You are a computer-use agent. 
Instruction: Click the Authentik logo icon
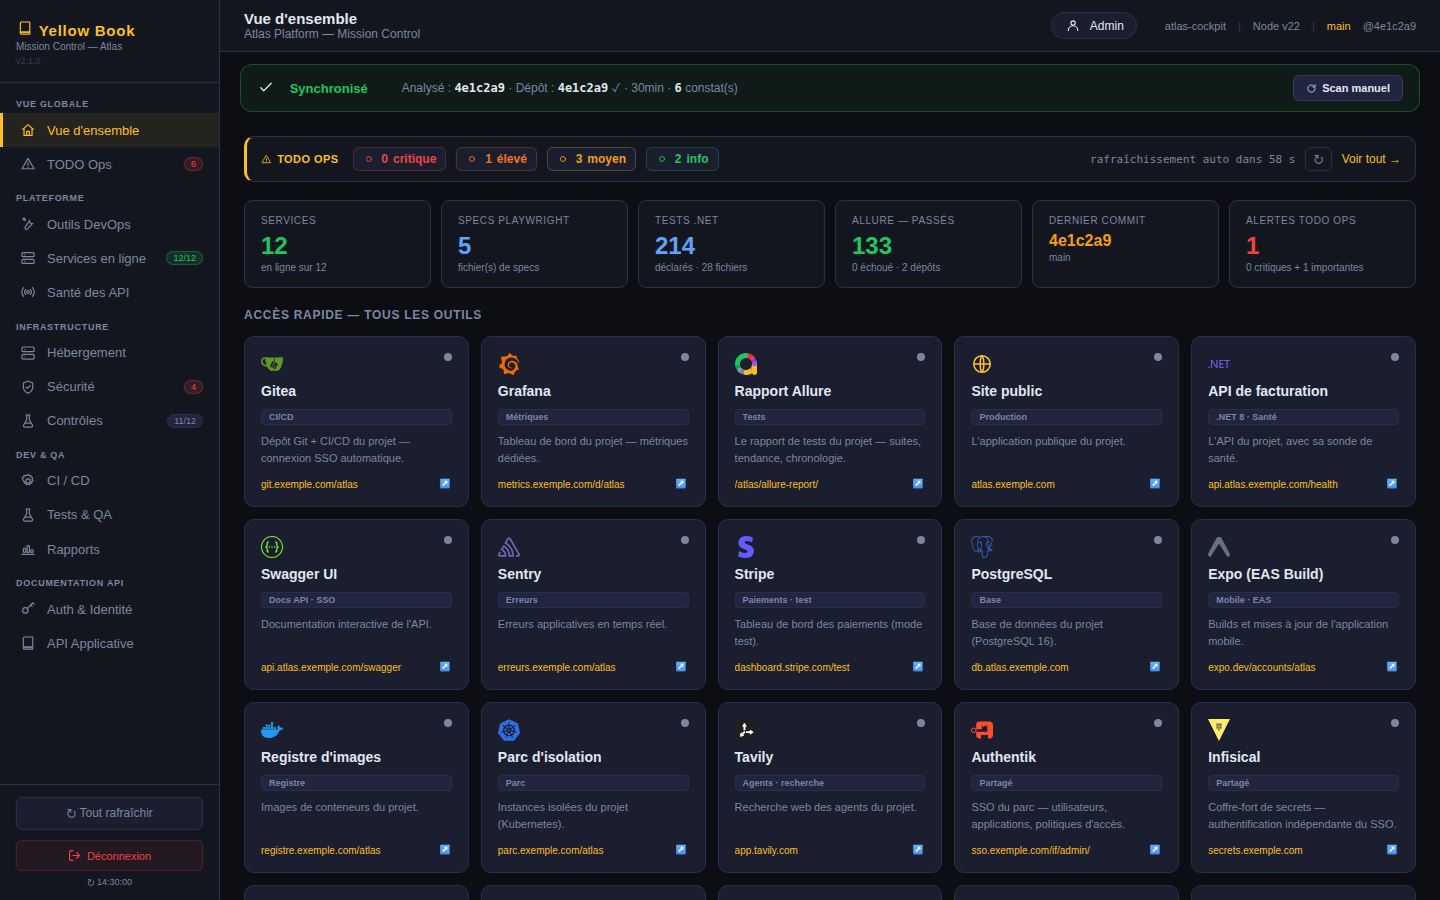tap(982, 730)
